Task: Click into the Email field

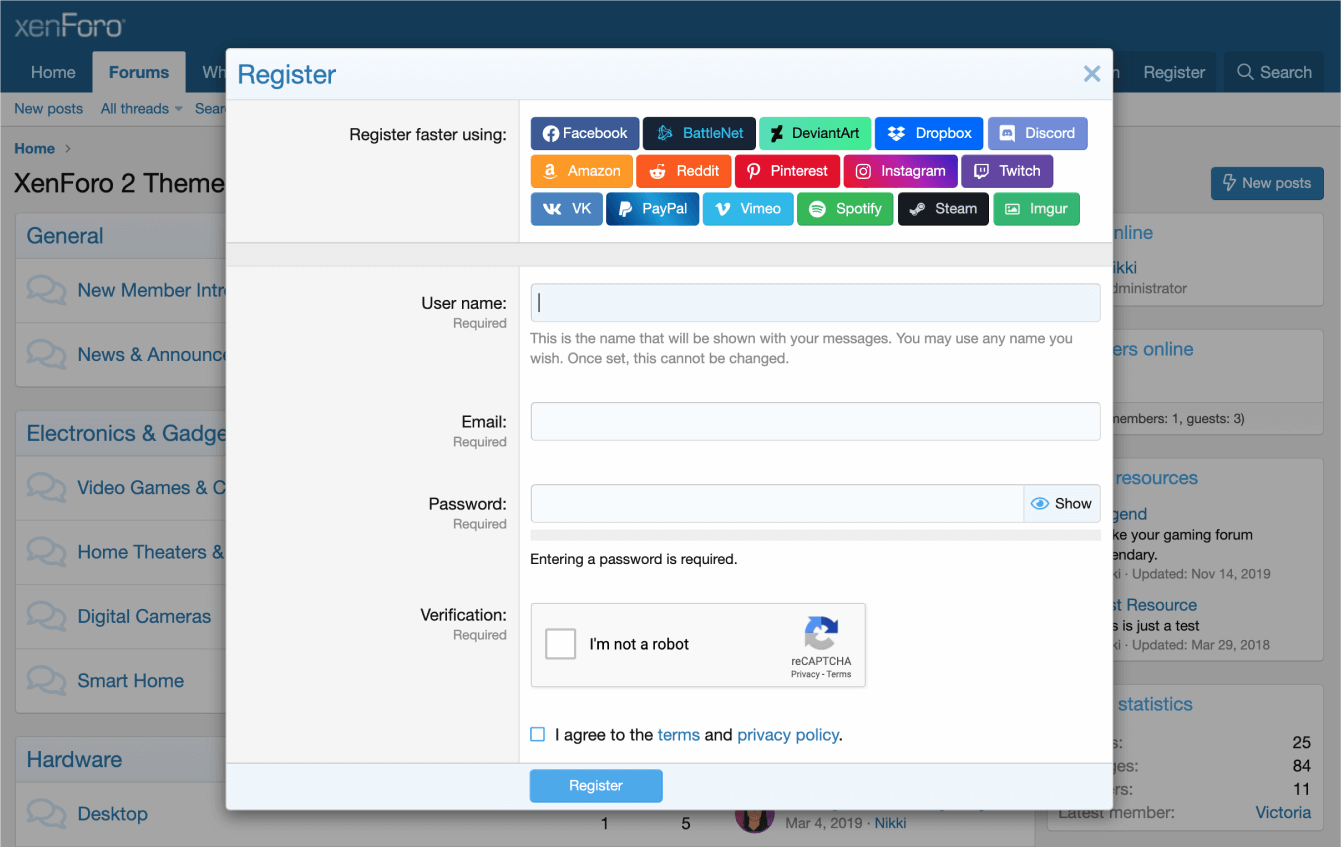Action: [815, 422]
